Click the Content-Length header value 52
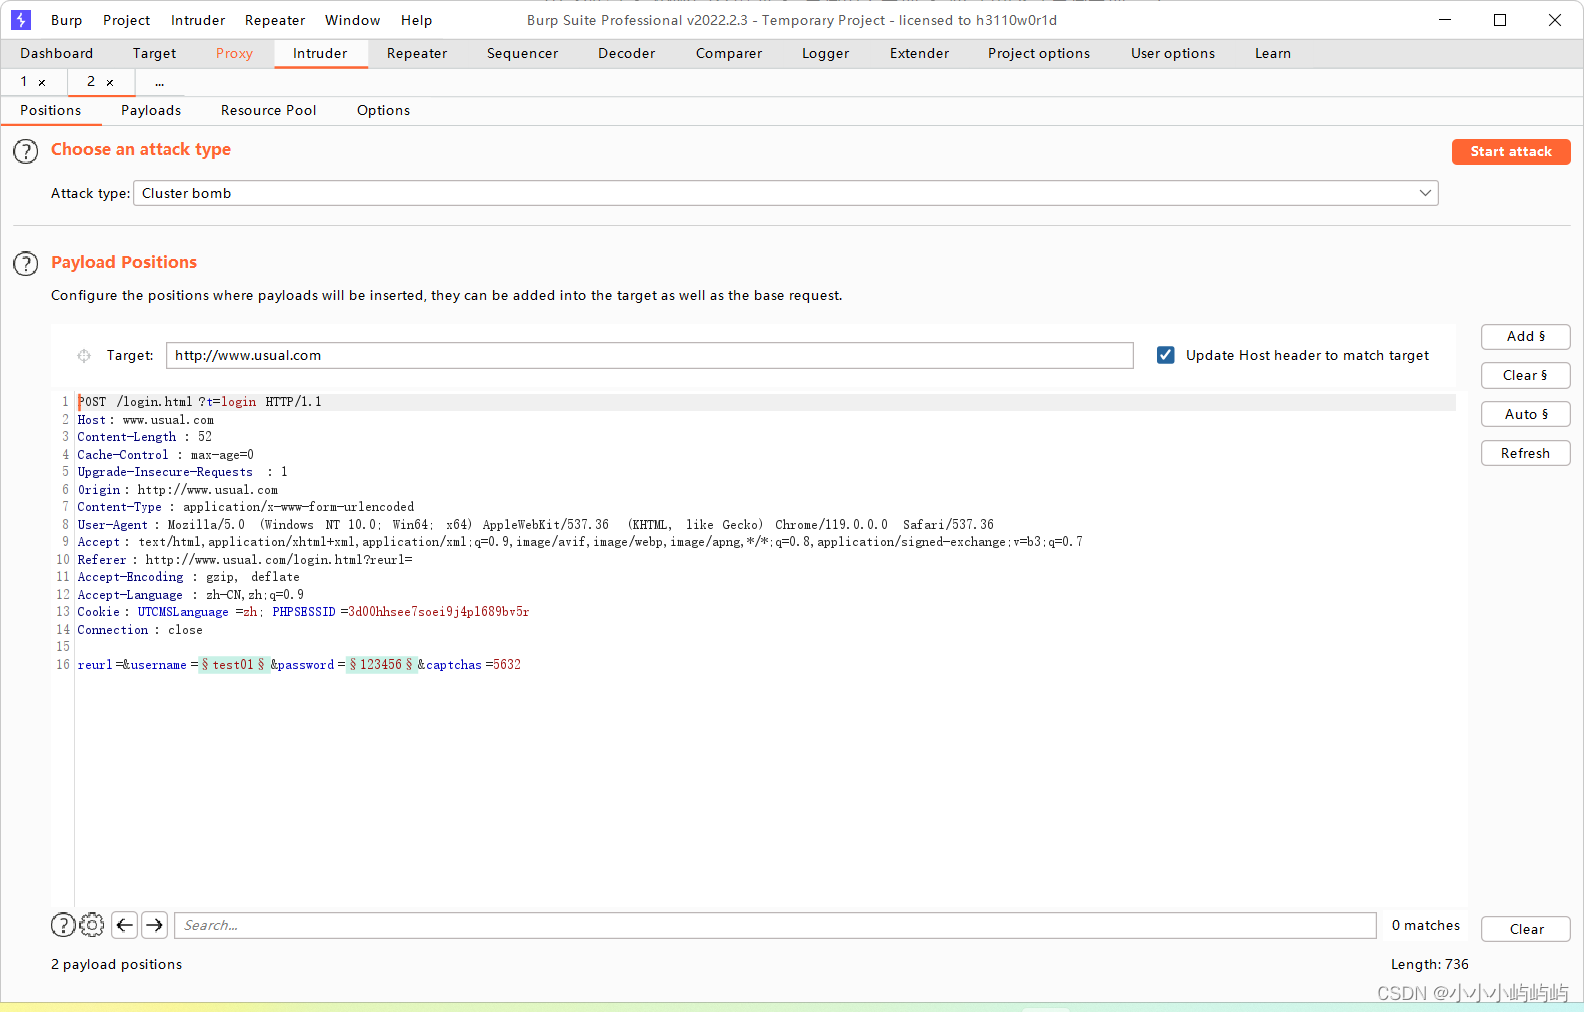 205,437
